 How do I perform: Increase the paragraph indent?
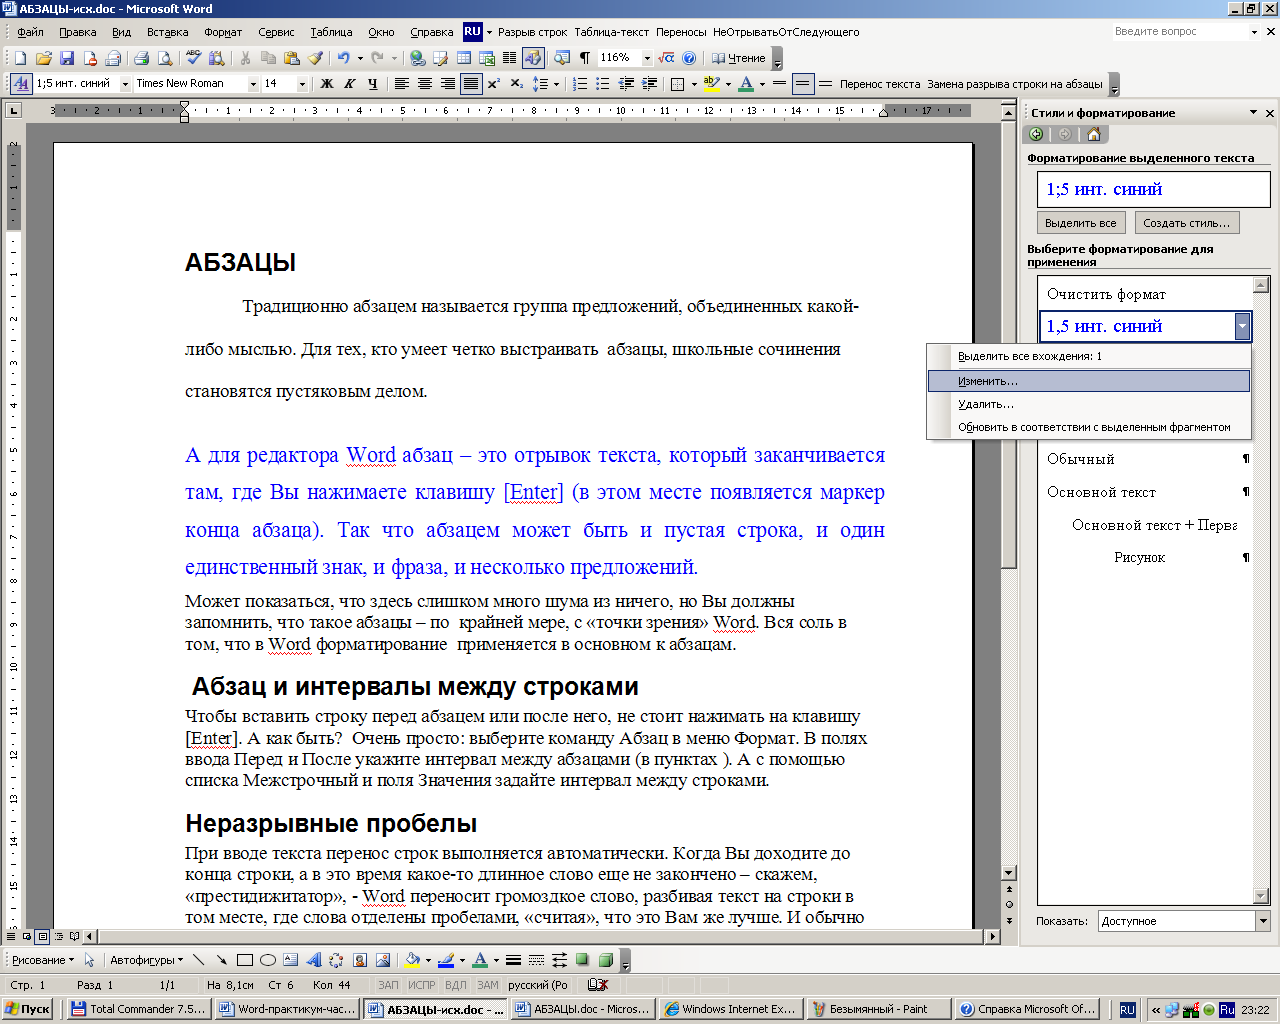pyautogui.click(x=649, y=84)
